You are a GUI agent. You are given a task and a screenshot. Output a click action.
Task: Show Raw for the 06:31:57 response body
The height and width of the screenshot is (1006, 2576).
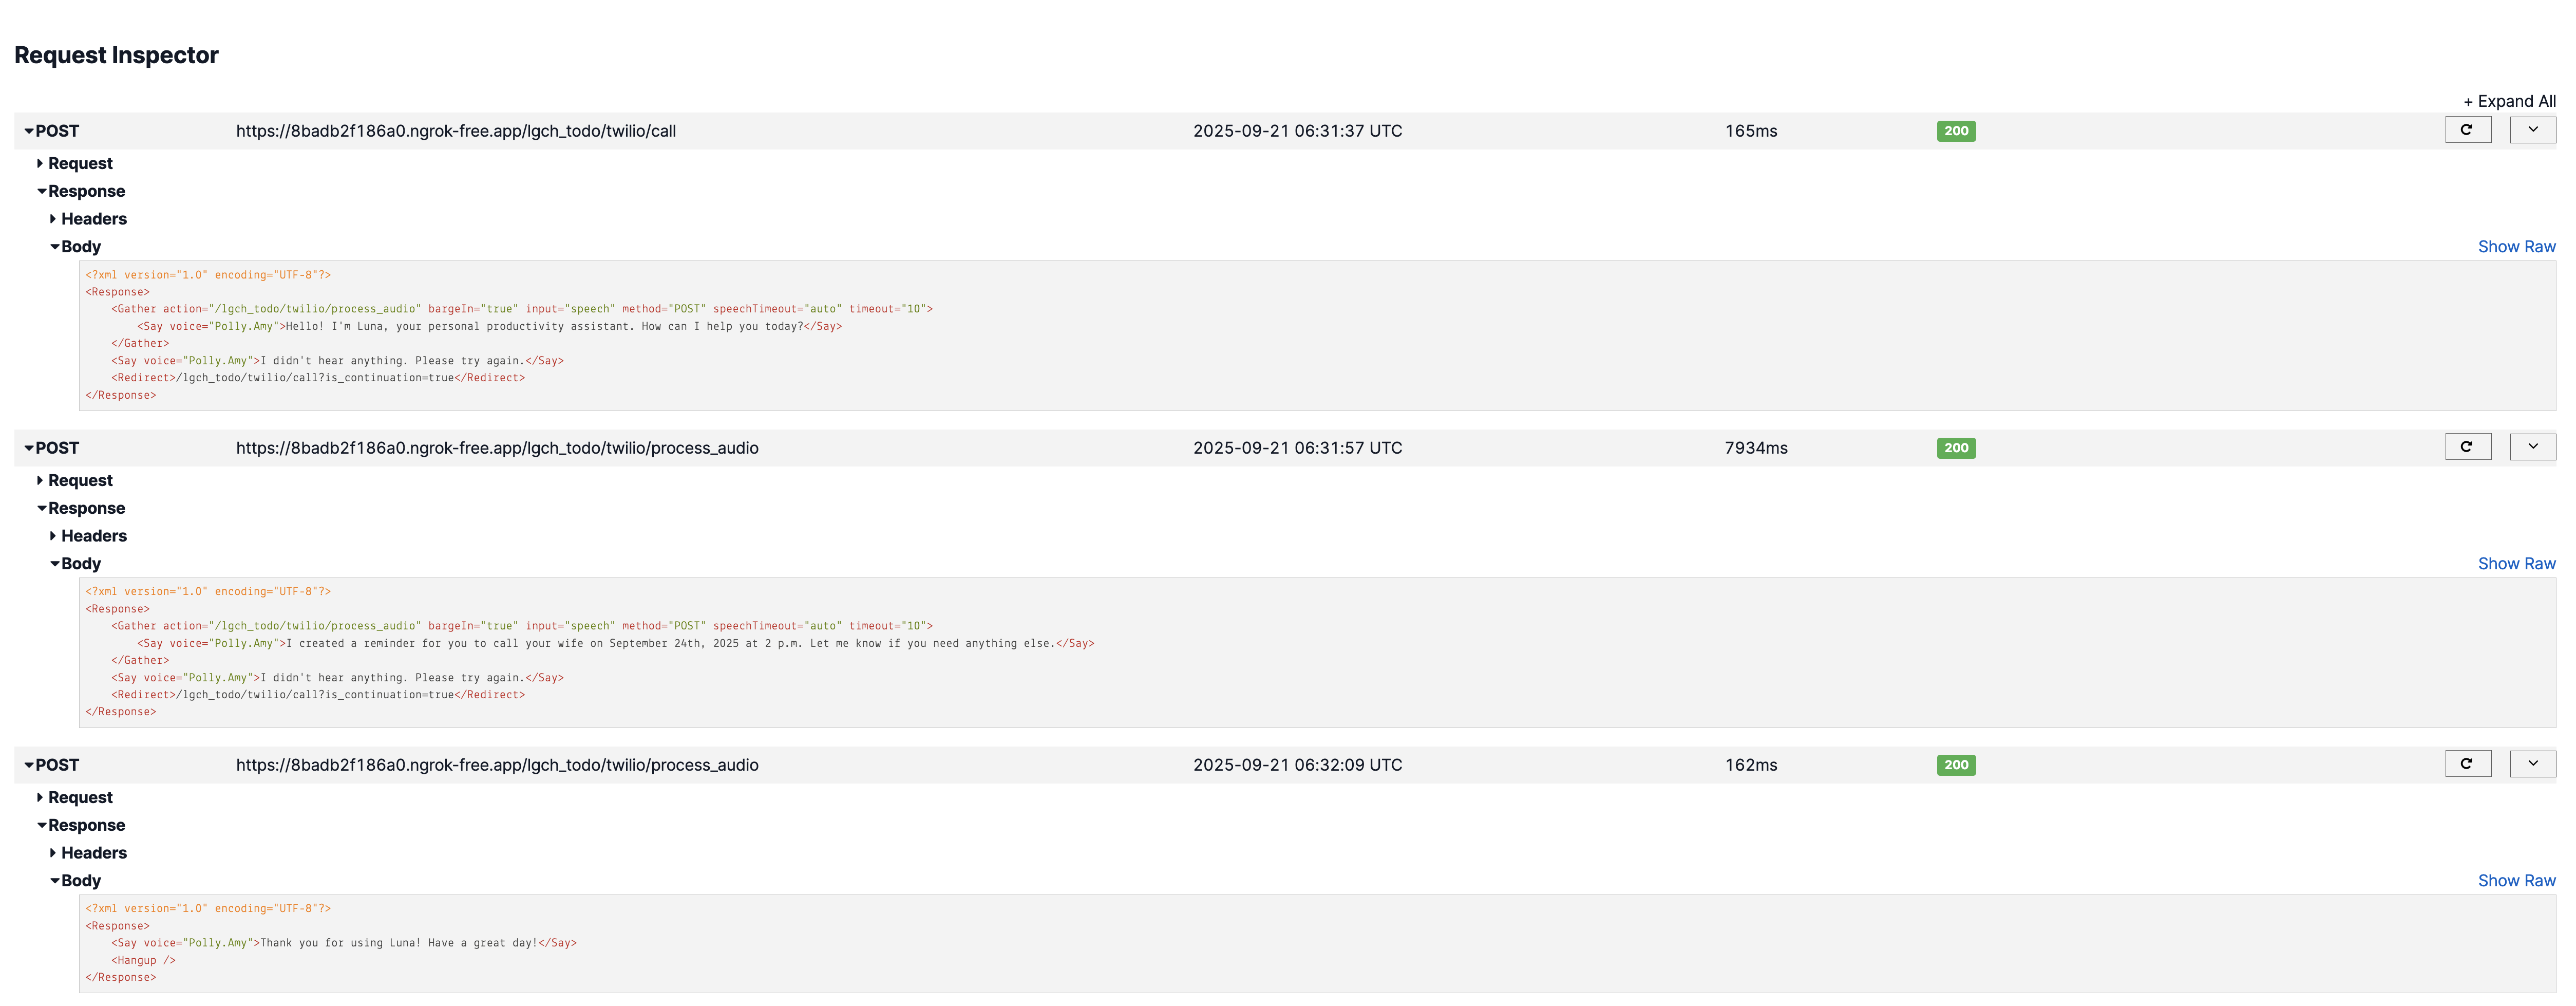[x=2516, y=563]
